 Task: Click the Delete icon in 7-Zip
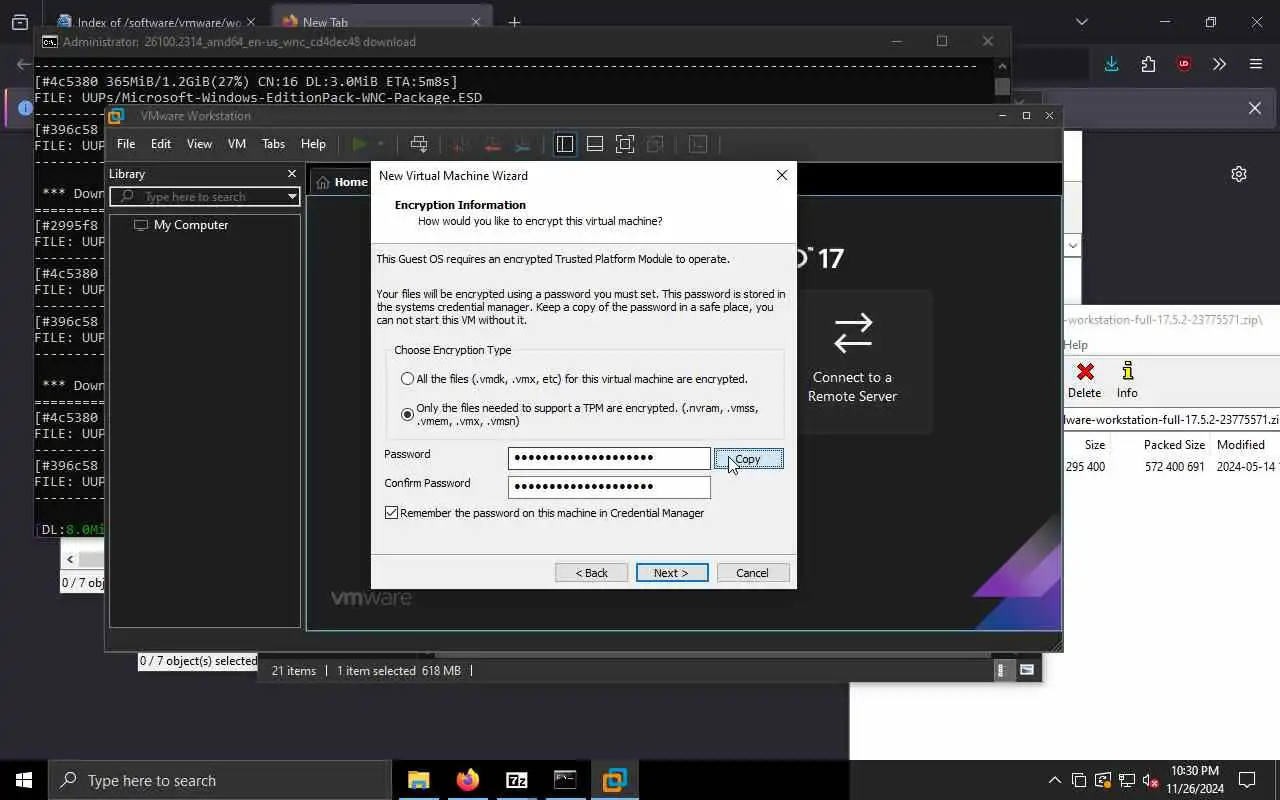coord(1084,380)
